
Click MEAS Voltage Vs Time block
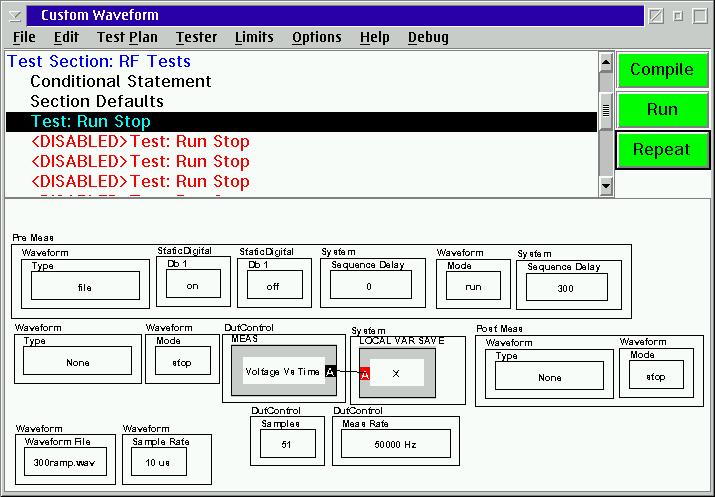pos(284,370)
